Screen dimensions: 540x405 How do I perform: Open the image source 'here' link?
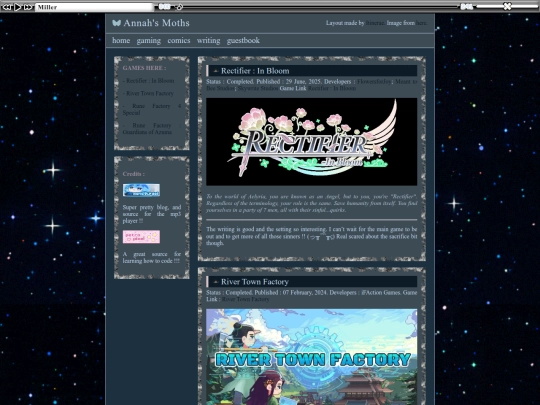tap(421, 23)
